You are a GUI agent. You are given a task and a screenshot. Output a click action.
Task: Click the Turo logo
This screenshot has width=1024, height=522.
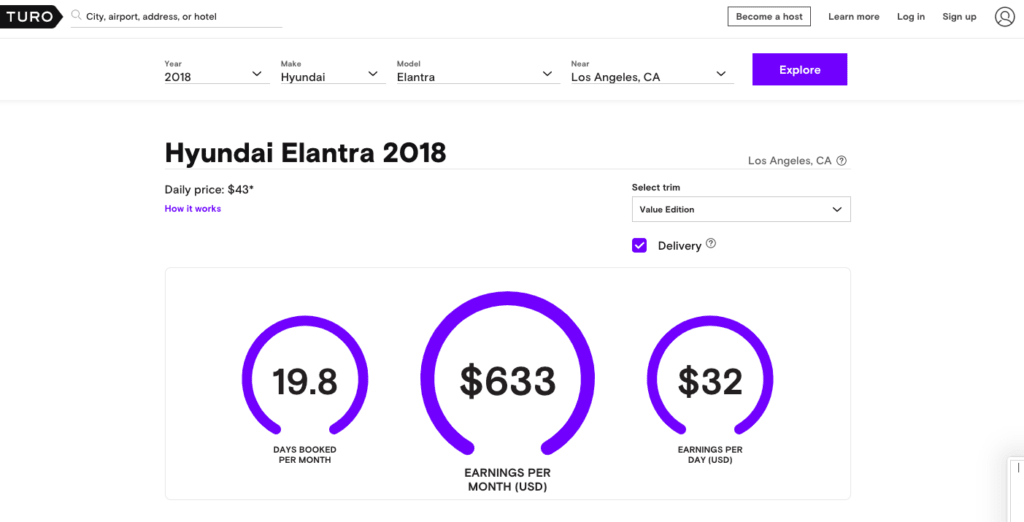tap(31, 16)
